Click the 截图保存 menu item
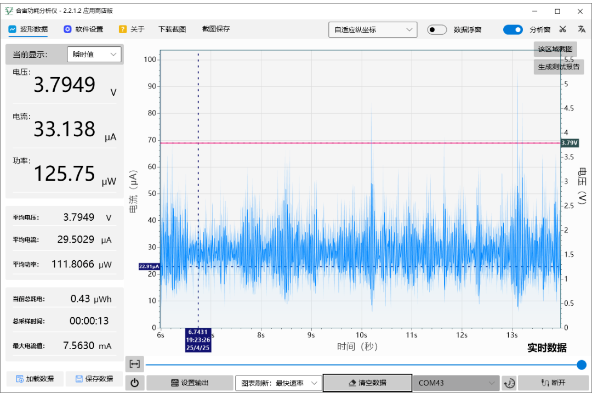Viewport: 595px width, 398px height. (x=216, y=29)
